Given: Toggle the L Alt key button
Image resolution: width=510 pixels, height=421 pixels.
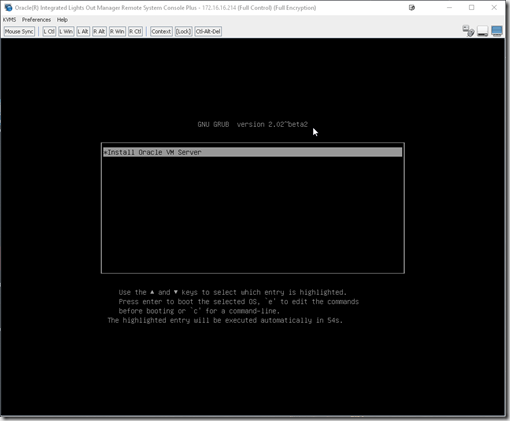Looking at the screenshot, I should click(x=83, y=31).
